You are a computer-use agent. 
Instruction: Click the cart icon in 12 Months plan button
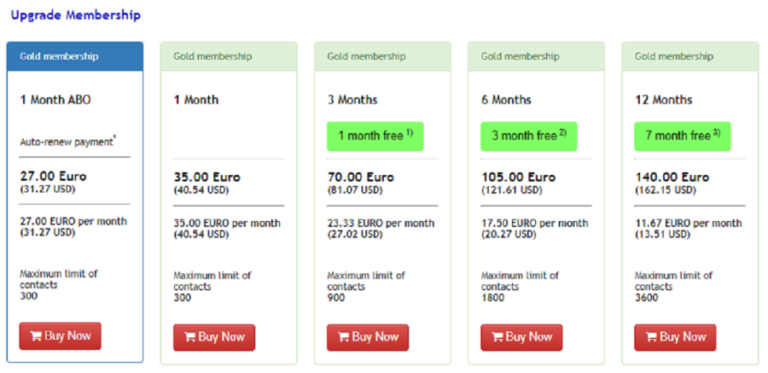[651, 337]
